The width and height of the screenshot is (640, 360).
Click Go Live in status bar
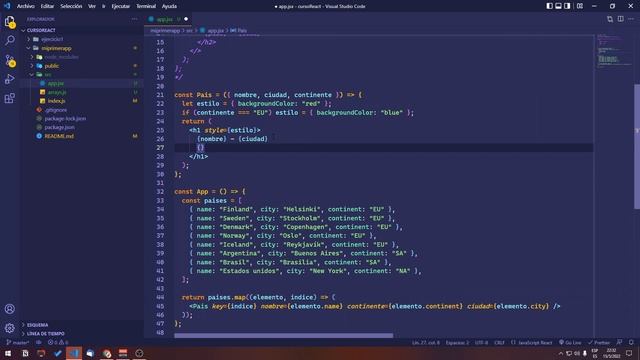pyautogui.click(x=570, y=342)
